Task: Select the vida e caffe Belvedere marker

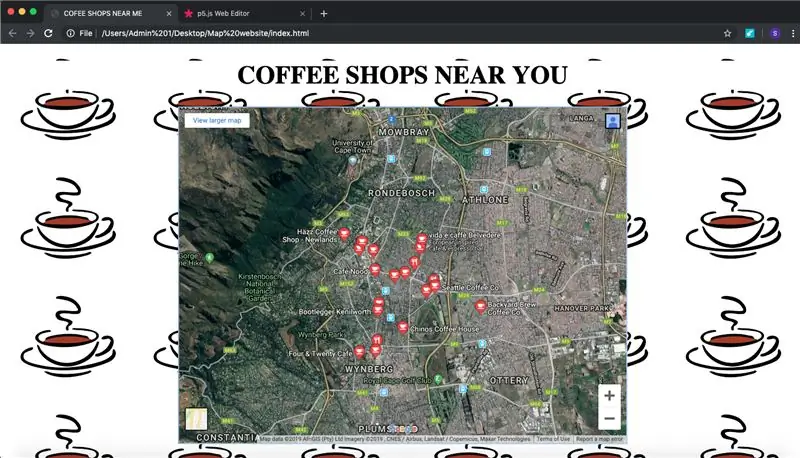Action: (x=422, y=239)
